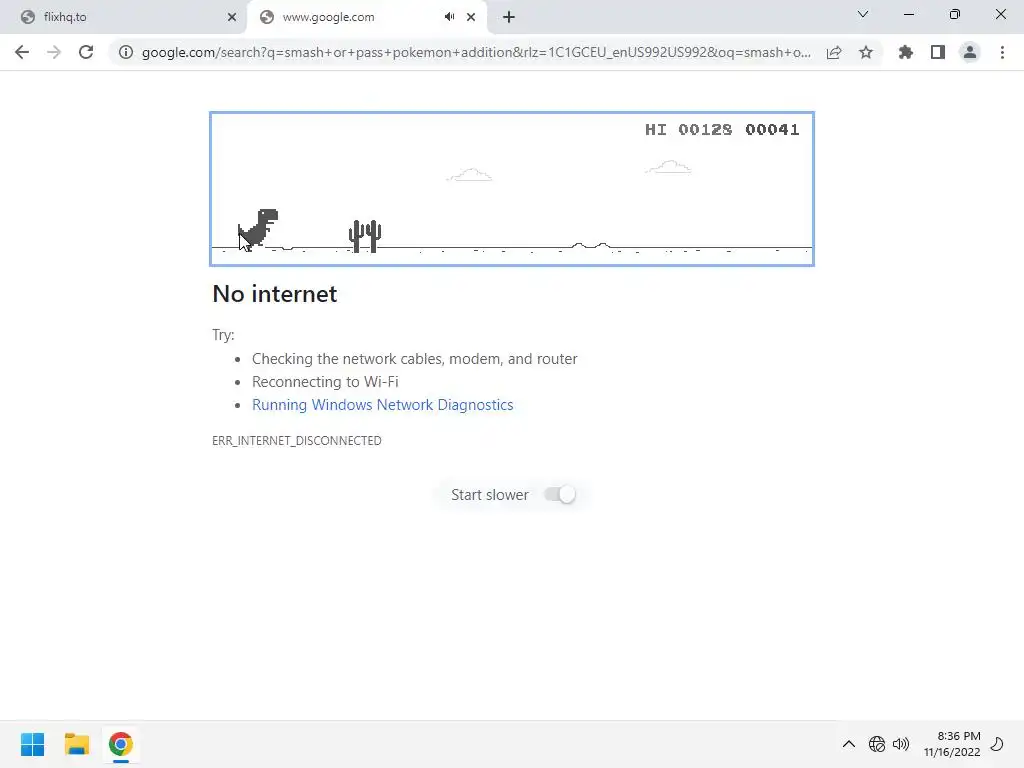
Task: Go back to the previous page
Action: click(22, 52)
